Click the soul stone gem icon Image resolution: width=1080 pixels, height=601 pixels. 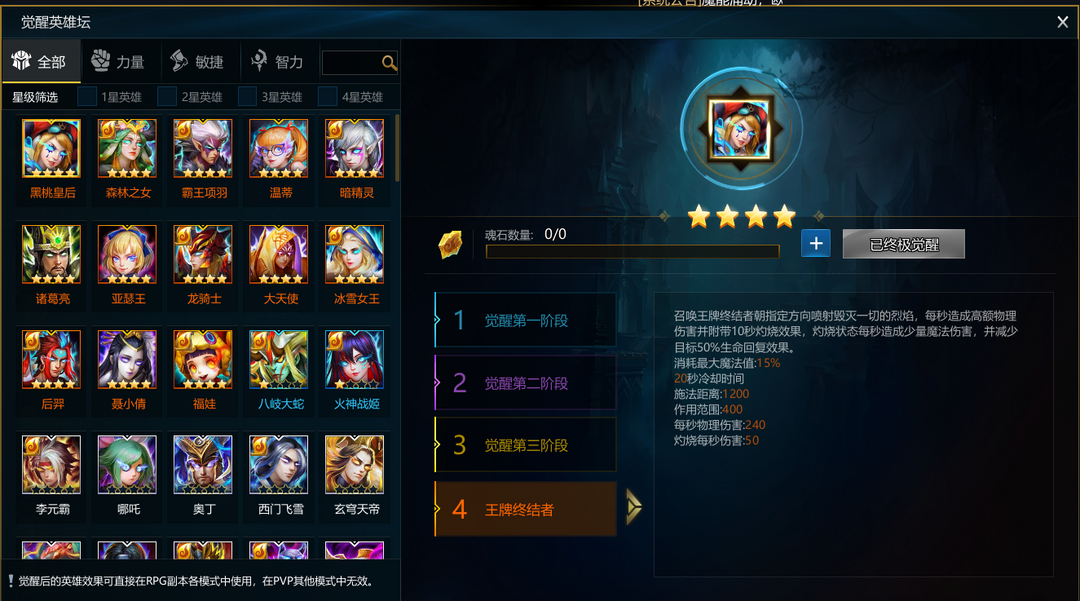450,244
